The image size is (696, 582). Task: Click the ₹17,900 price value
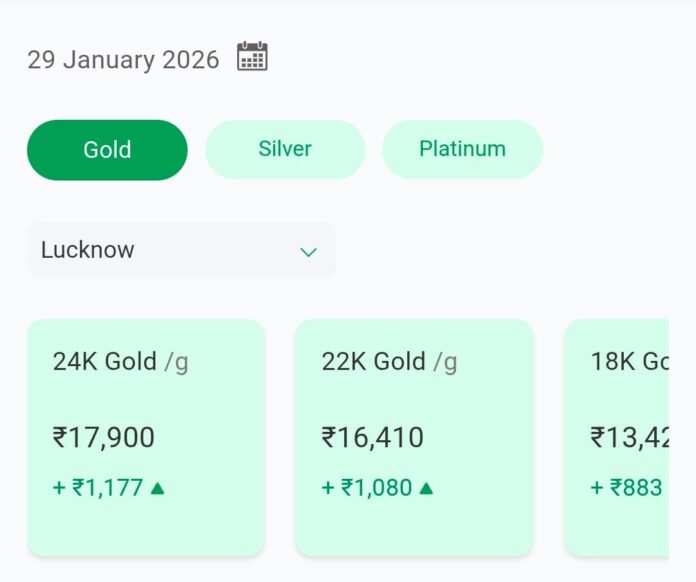[x=104, y=437]
